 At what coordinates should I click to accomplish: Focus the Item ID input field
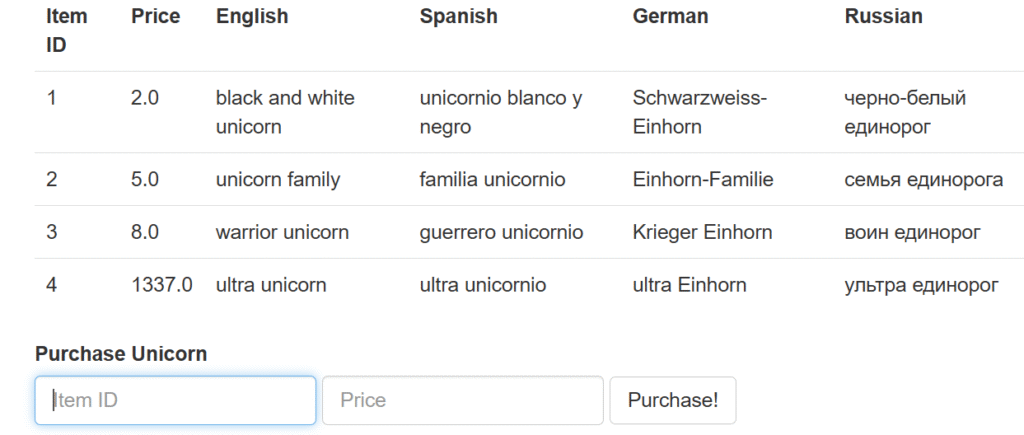tap(175, 400)
